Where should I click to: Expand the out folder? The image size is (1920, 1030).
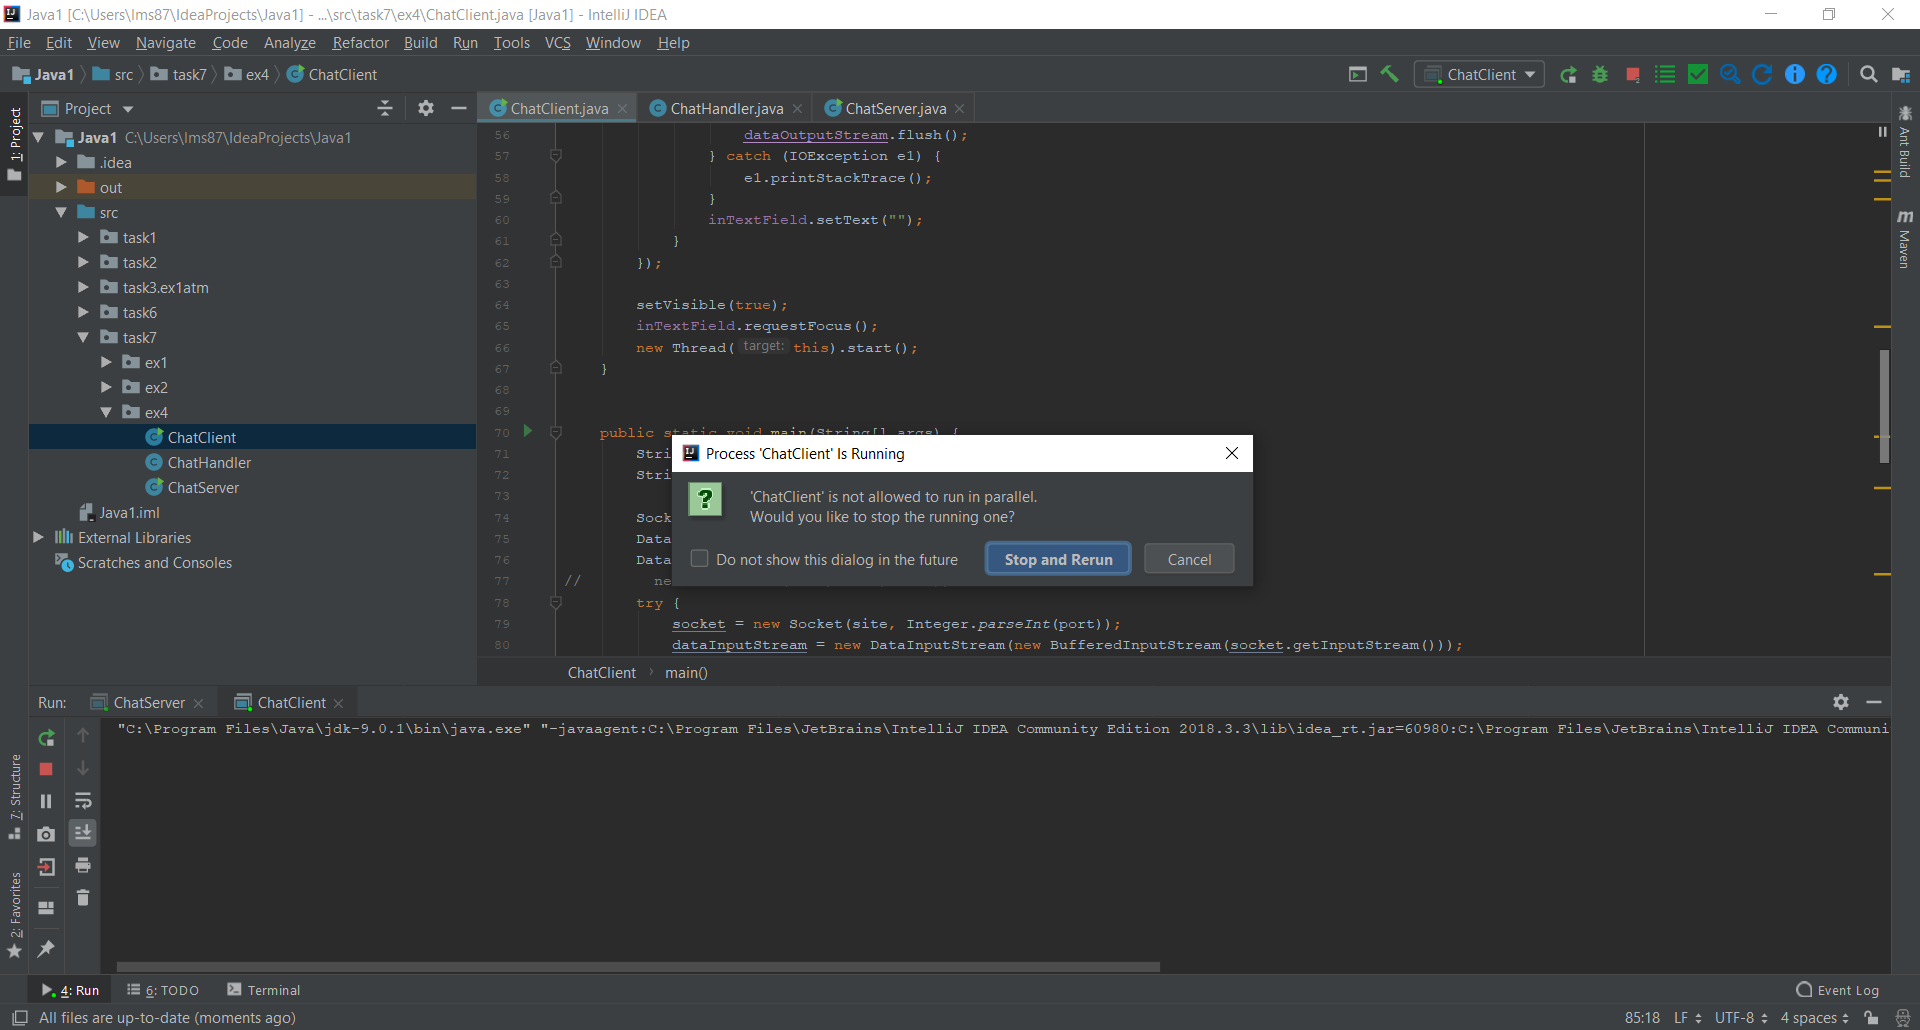(61, 187)
